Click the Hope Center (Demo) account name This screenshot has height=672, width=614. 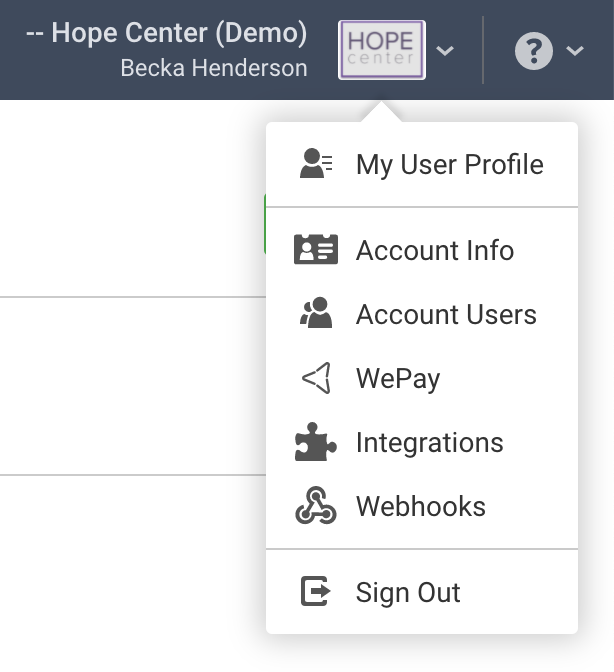167,33
